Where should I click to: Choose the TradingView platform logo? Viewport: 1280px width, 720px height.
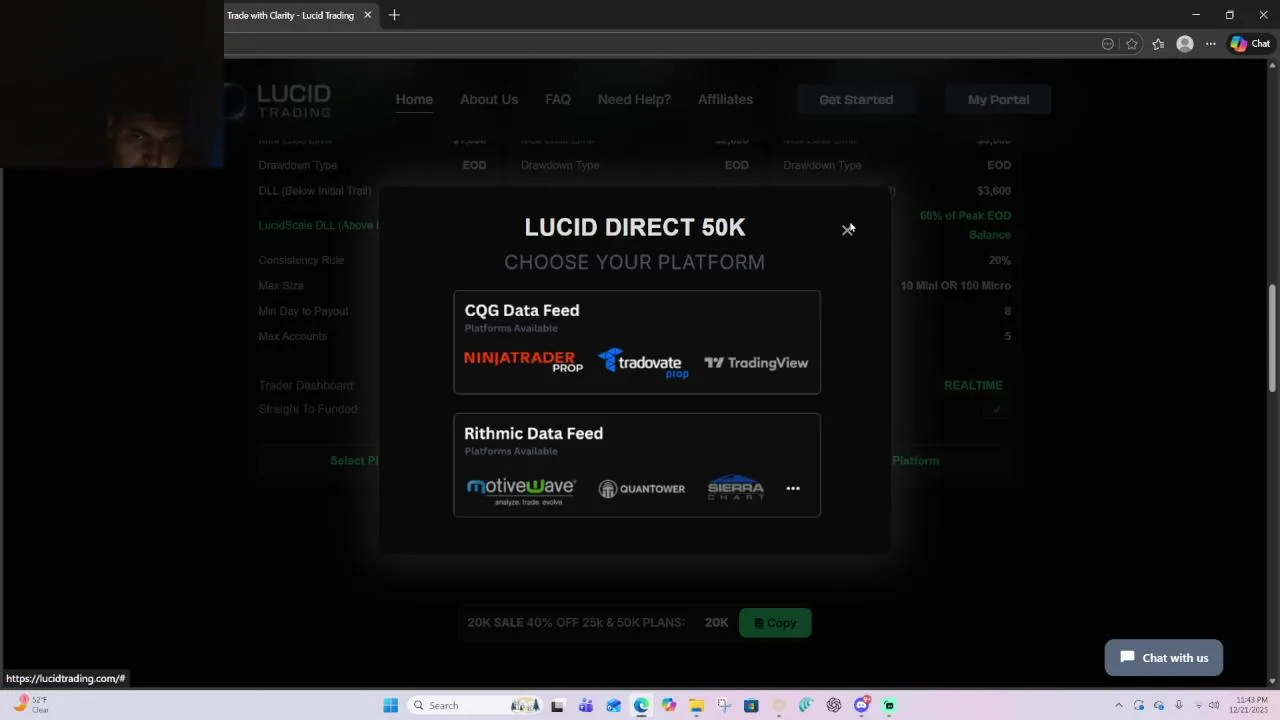(756, 363)
